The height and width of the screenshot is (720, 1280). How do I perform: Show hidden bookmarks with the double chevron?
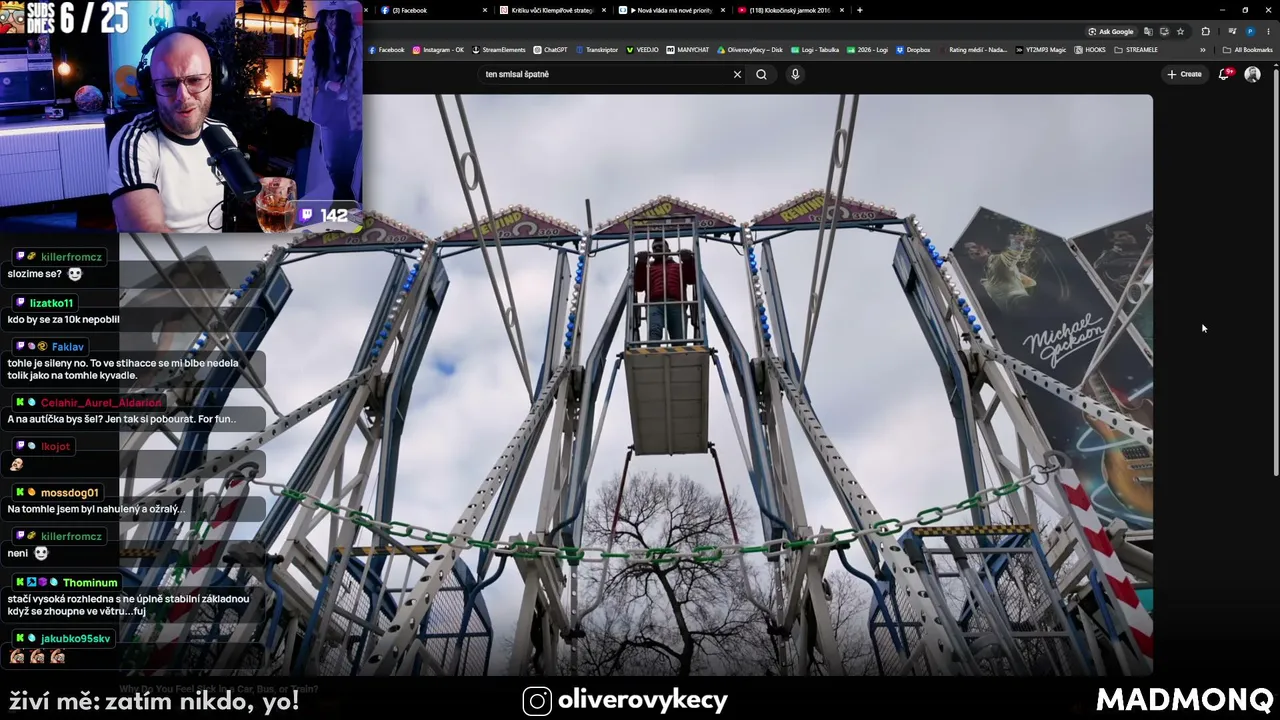1203,49
